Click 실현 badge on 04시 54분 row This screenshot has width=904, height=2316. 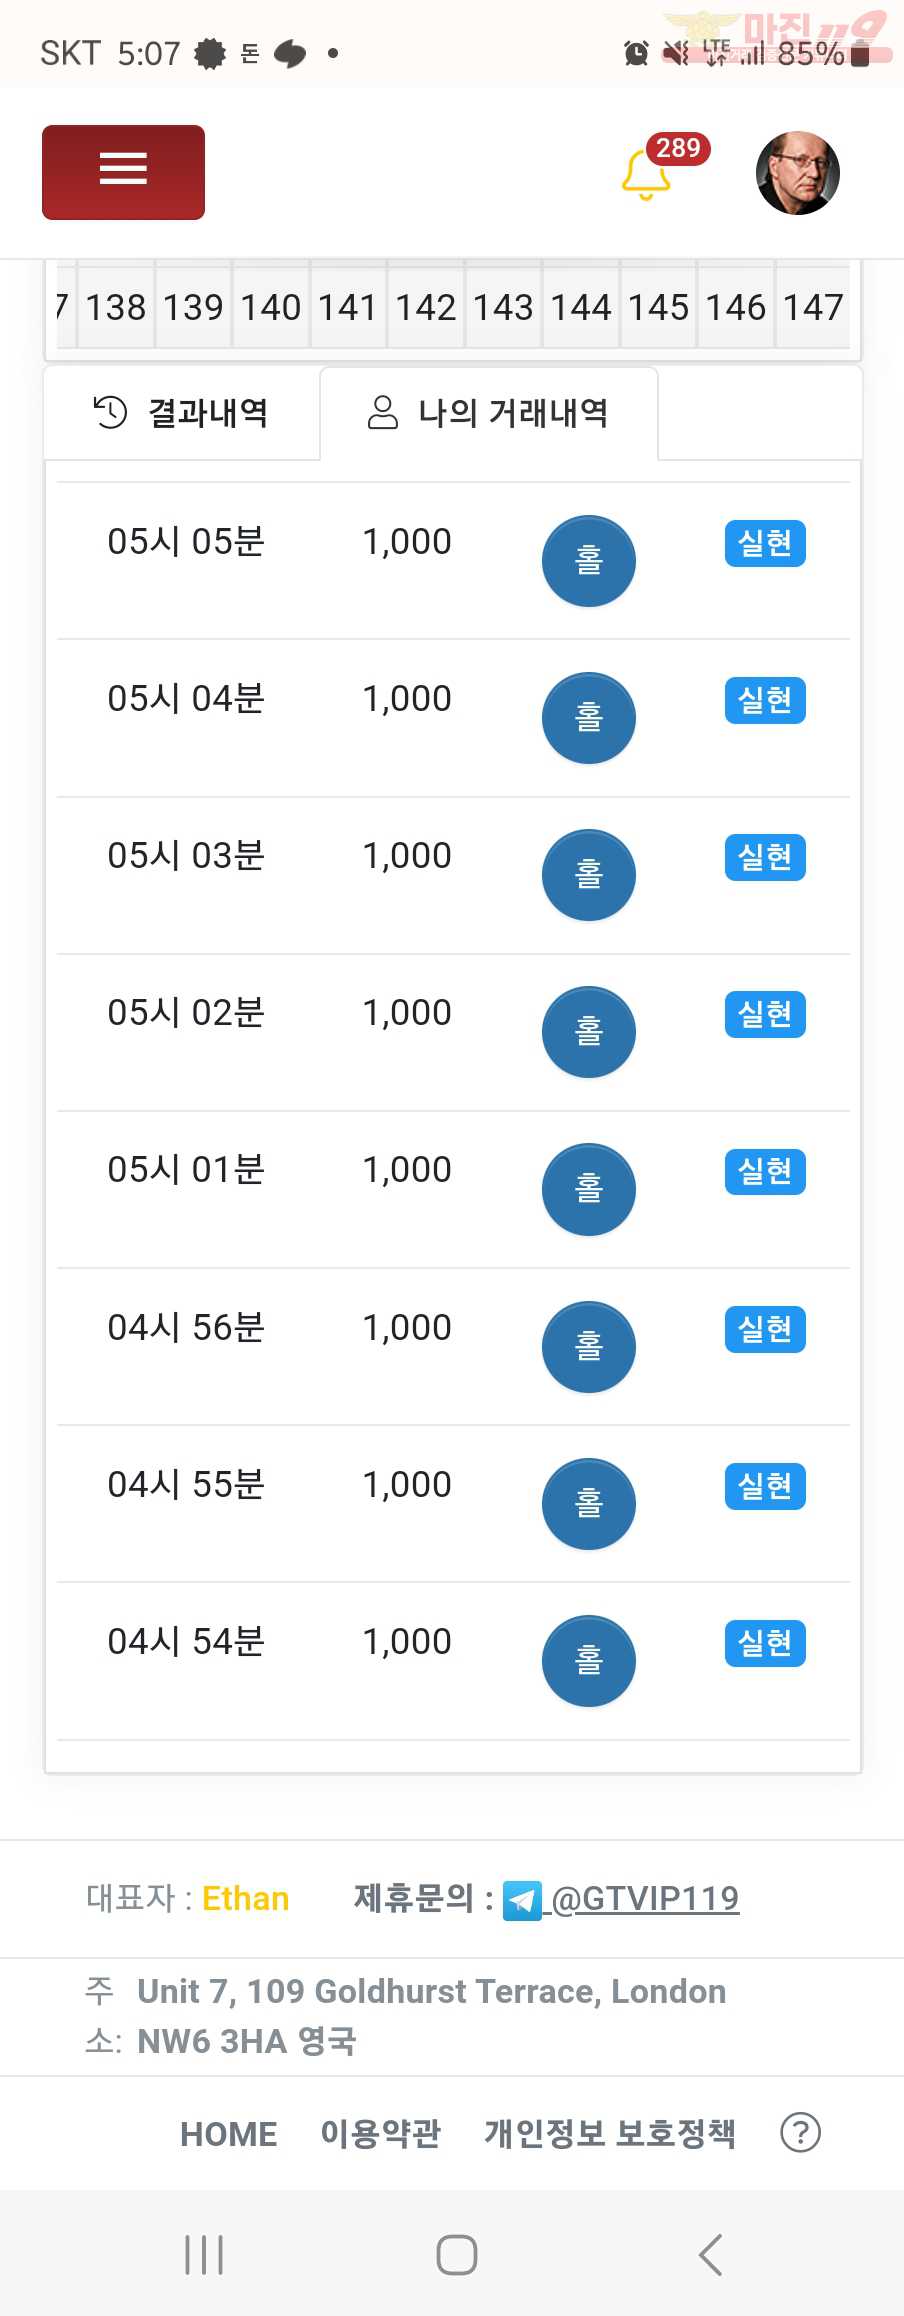tap(765, 1643)
